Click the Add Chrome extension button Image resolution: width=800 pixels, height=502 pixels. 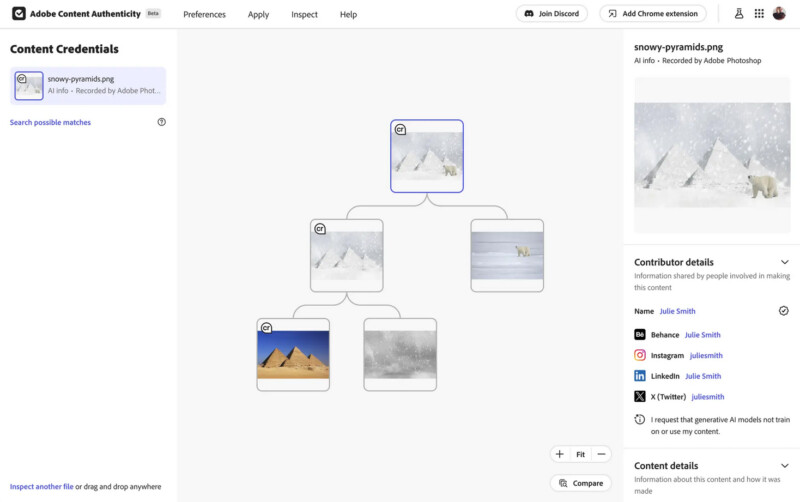(653, 14)
